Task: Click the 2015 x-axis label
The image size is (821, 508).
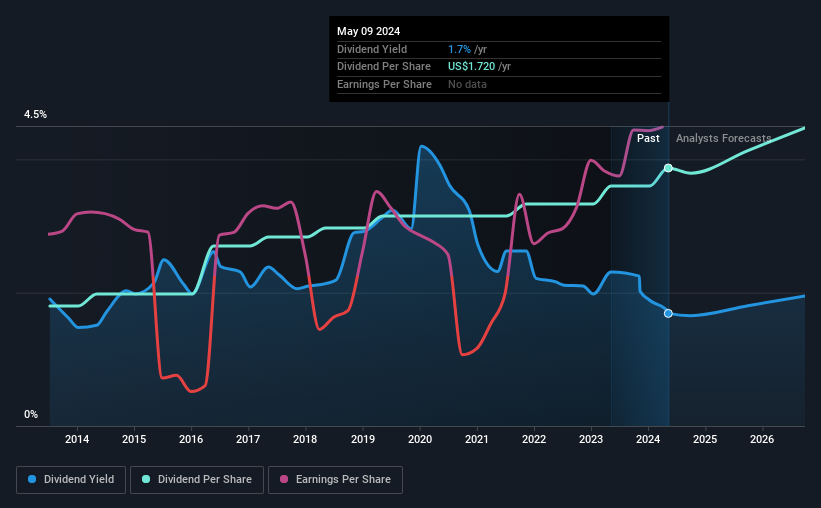Action: [134, 439]
